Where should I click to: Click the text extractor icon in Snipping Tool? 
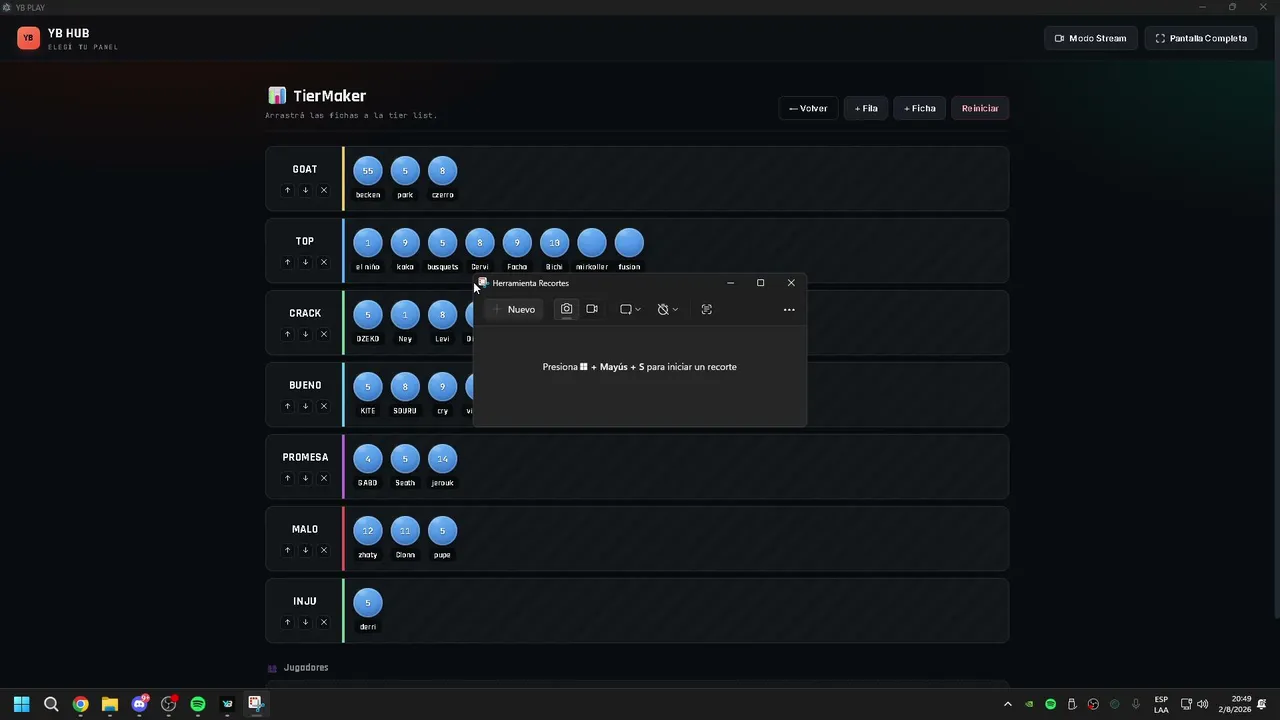click(706, 309)
